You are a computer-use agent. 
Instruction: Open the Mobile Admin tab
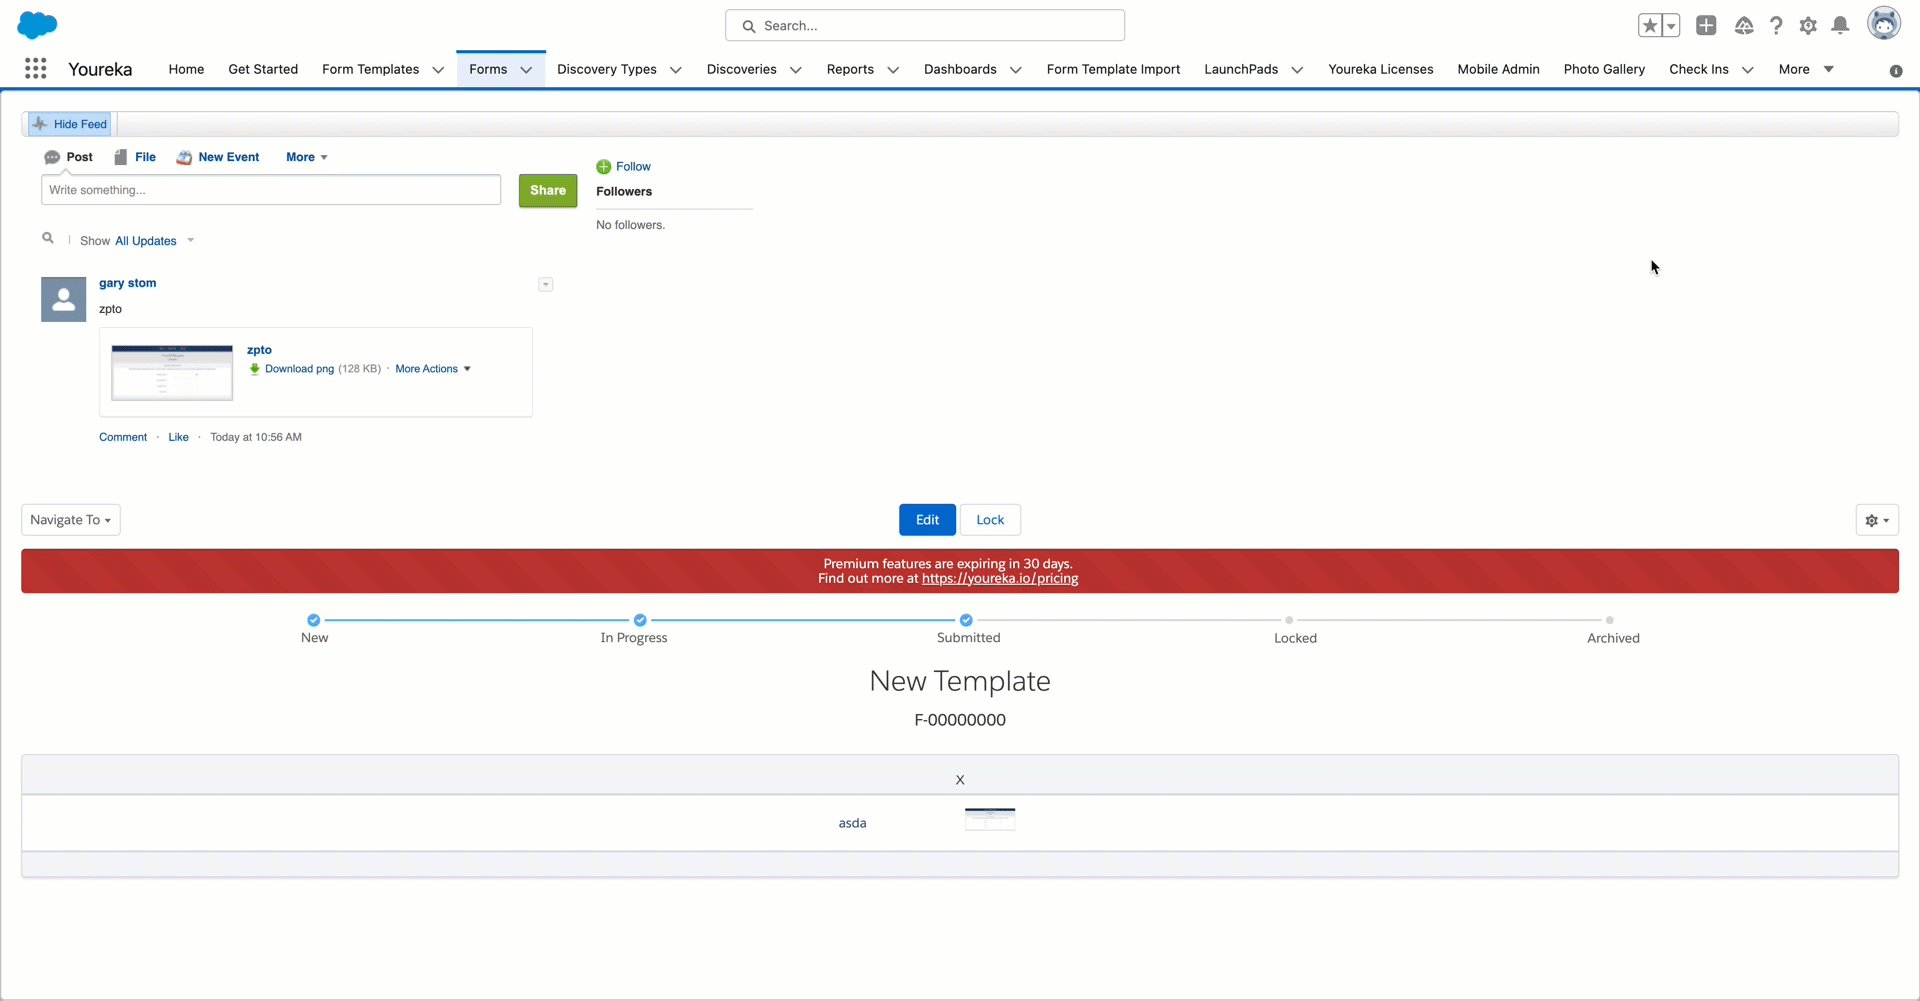(1498, 69)
